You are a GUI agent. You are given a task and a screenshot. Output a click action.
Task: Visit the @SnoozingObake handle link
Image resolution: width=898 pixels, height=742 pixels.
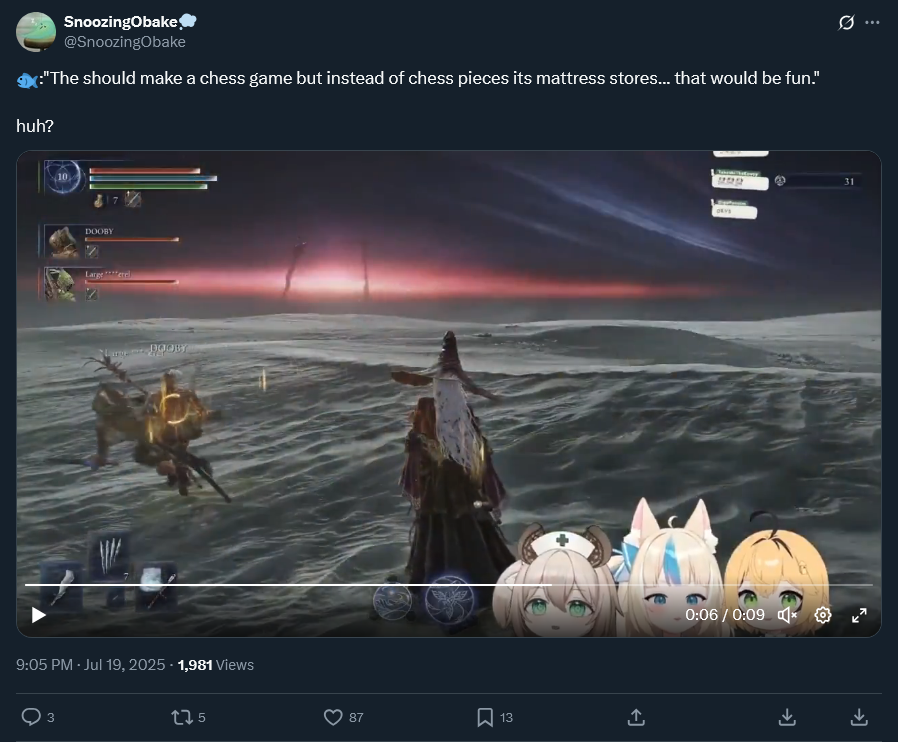125,42
